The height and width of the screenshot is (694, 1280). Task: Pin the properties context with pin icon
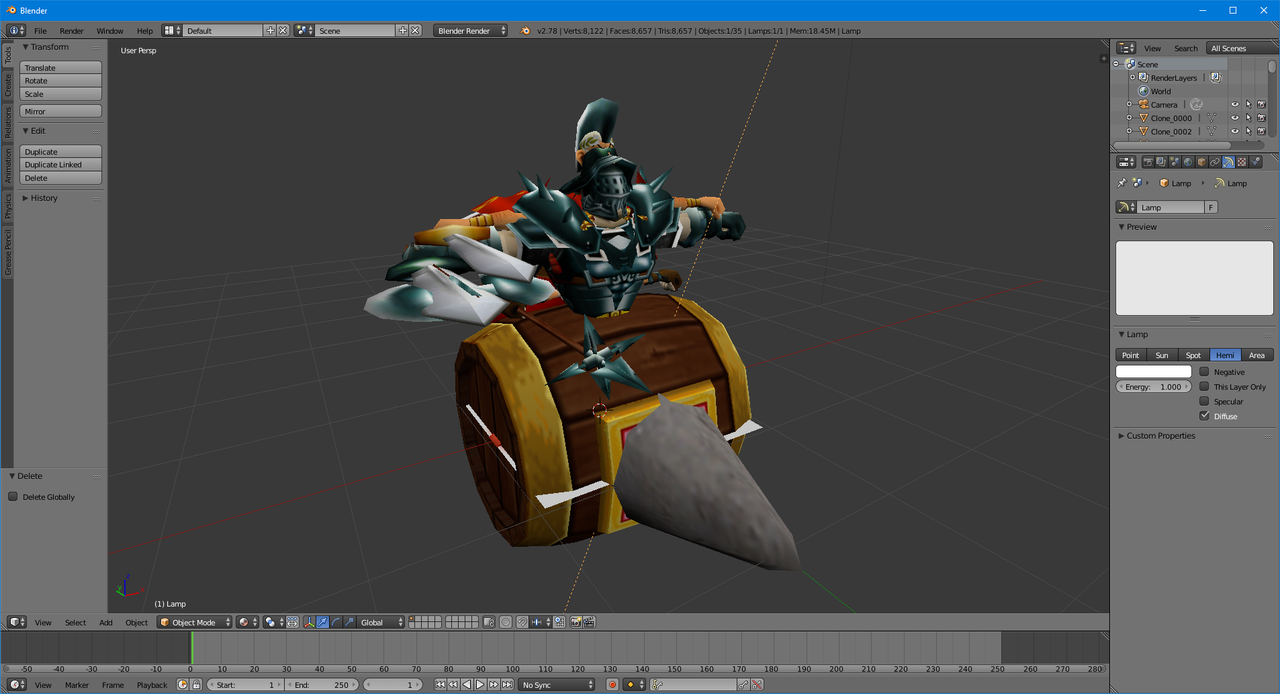tap(1121, 183)
